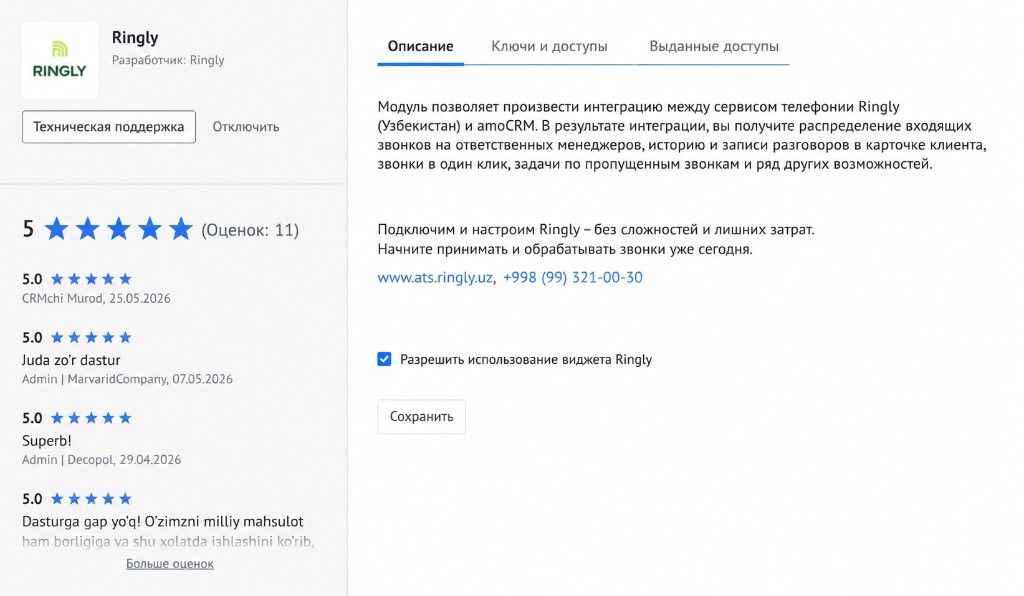Image resolution: width=1024 pixels, height=596 pixels.
Task: Switch to Описание tab
Action: (x=421, y=46)
